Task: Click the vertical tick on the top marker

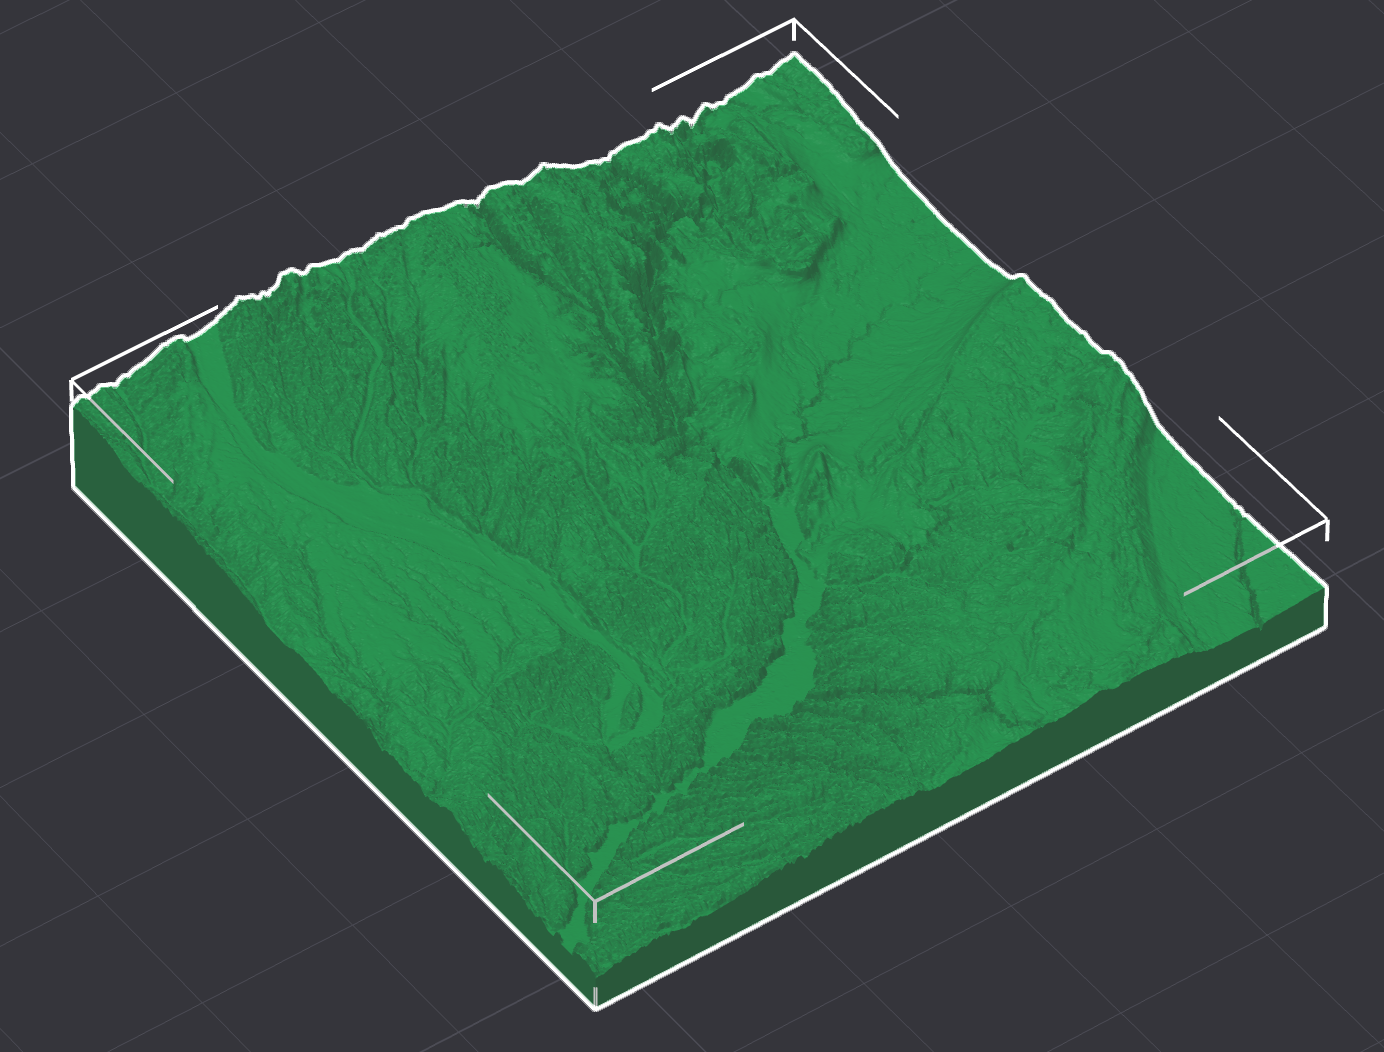Action: point(793,30)
